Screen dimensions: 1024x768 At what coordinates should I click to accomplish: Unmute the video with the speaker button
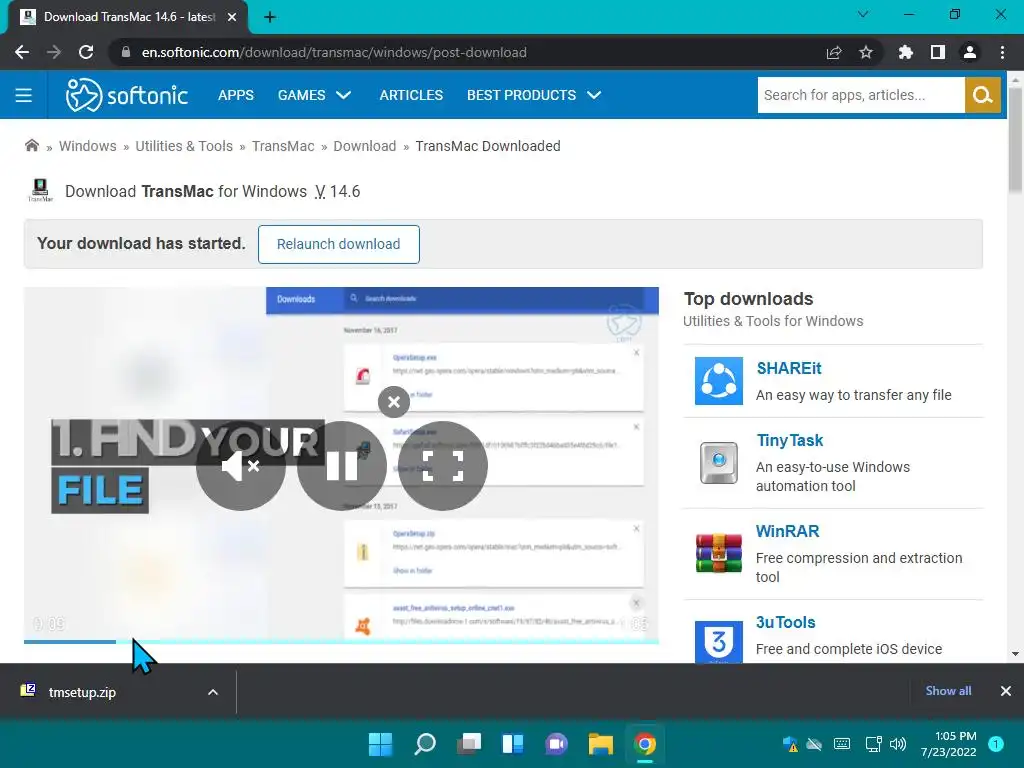coord(240,466)
